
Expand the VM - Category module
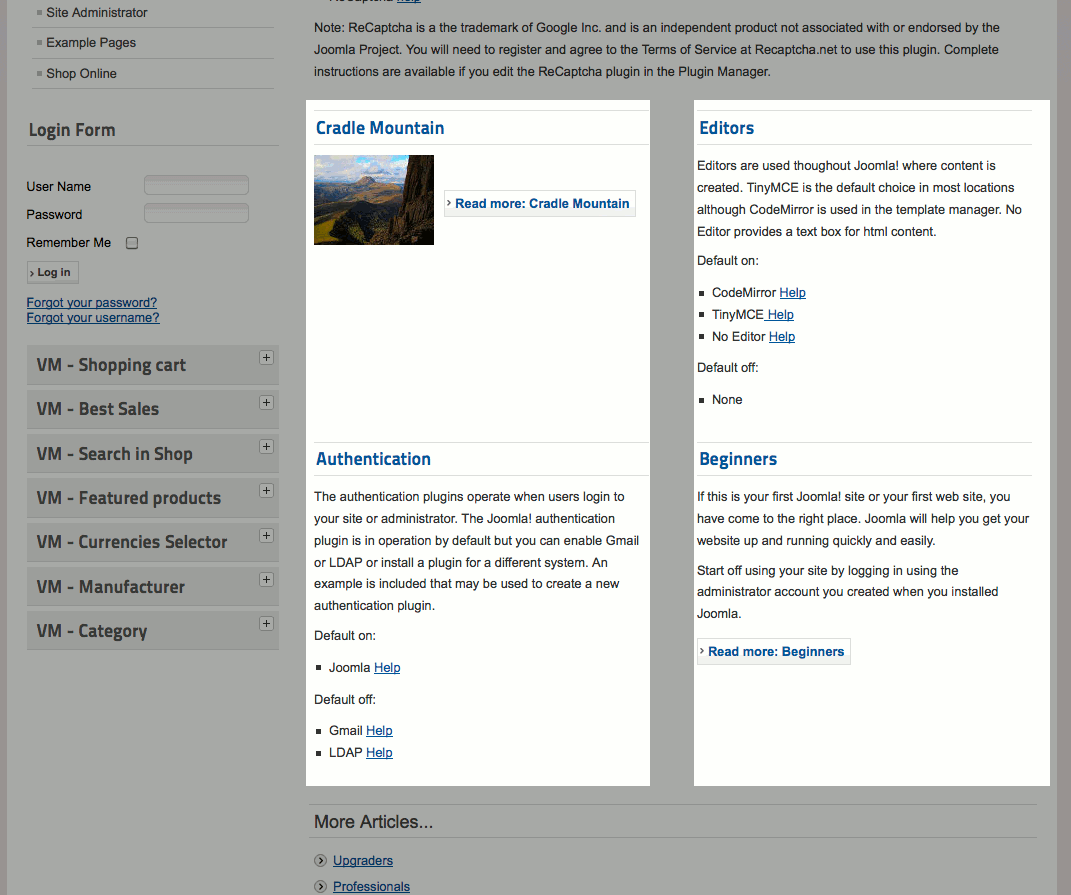pos(266,624)
